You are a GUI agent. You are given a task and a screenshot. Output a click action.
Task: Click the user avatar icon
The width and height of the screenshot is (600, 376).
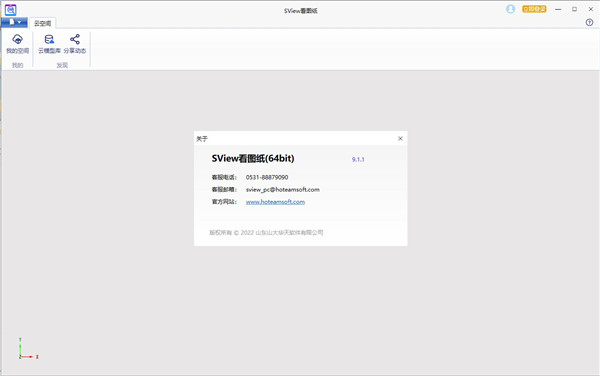pyautogui.click(x=510, y=9)
